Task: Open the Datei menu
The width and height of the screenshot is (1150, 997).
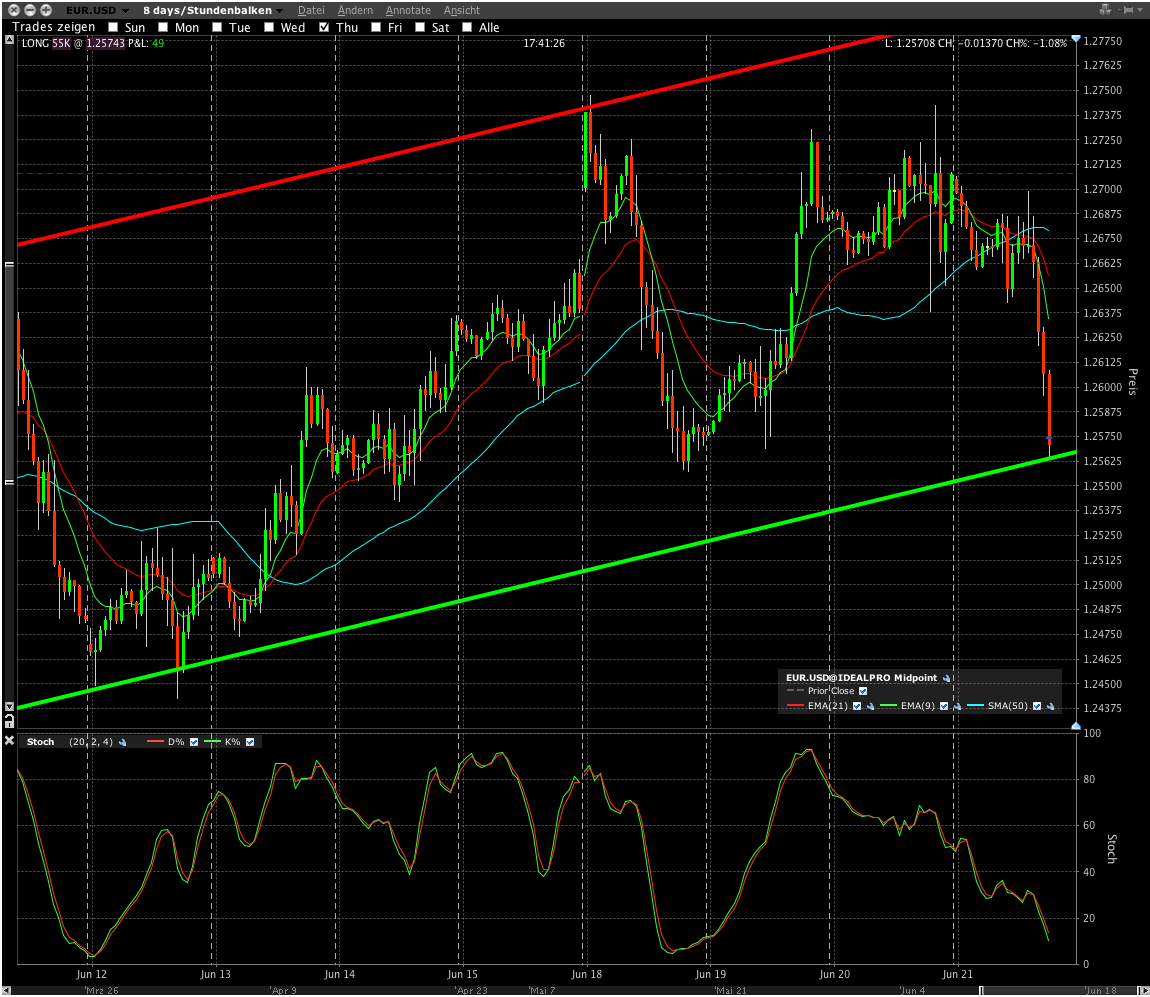Action: pyautogui.click(x=311, y=10)
